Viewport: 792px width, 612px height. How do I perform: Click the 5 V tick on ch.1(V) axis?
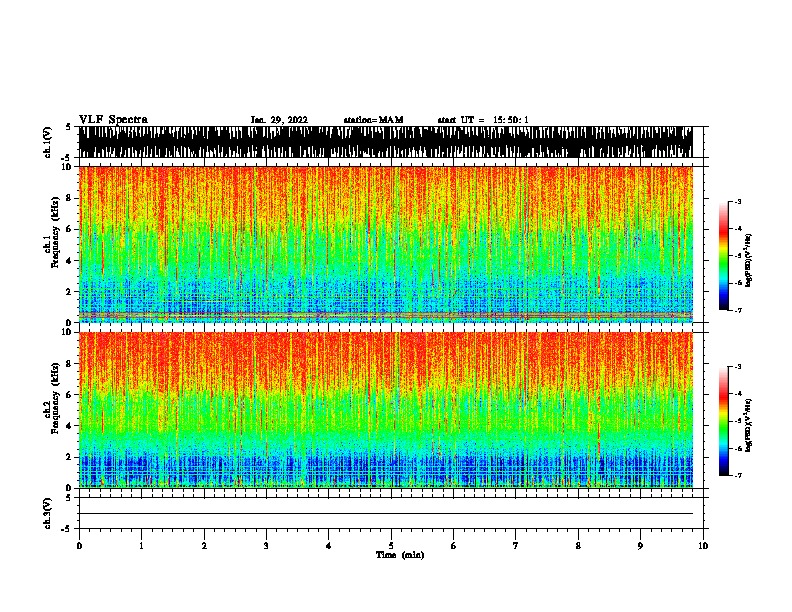pos(68,127)
